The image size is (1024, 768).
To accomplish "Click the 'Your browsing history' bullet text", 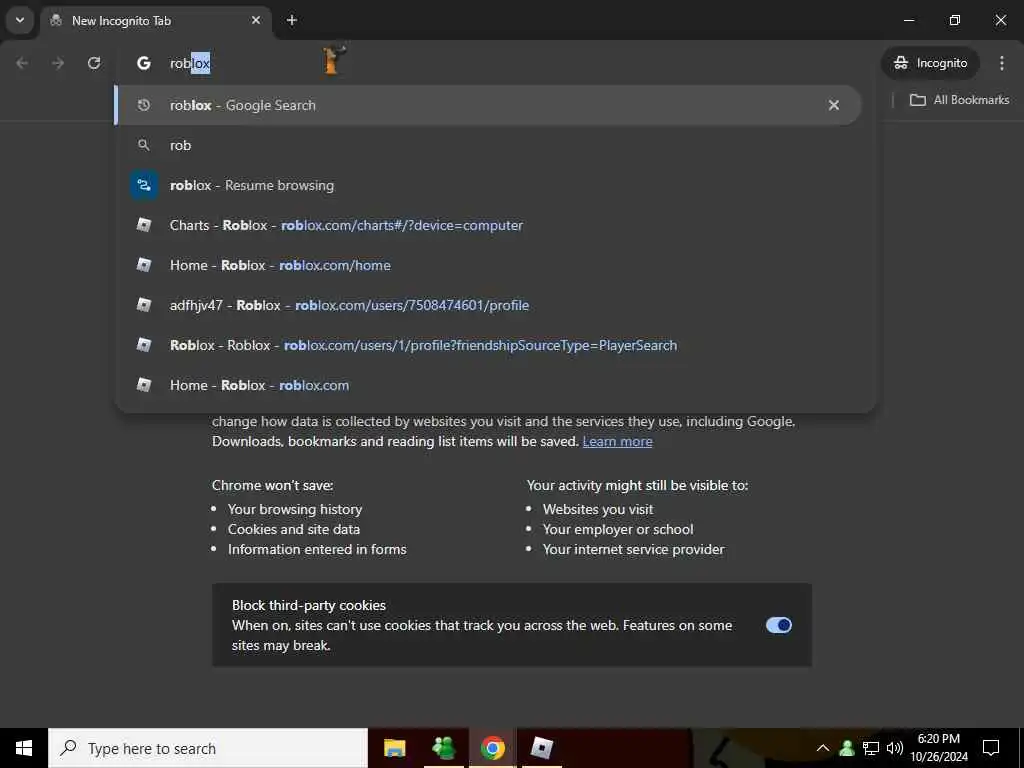I will (295, 509).
